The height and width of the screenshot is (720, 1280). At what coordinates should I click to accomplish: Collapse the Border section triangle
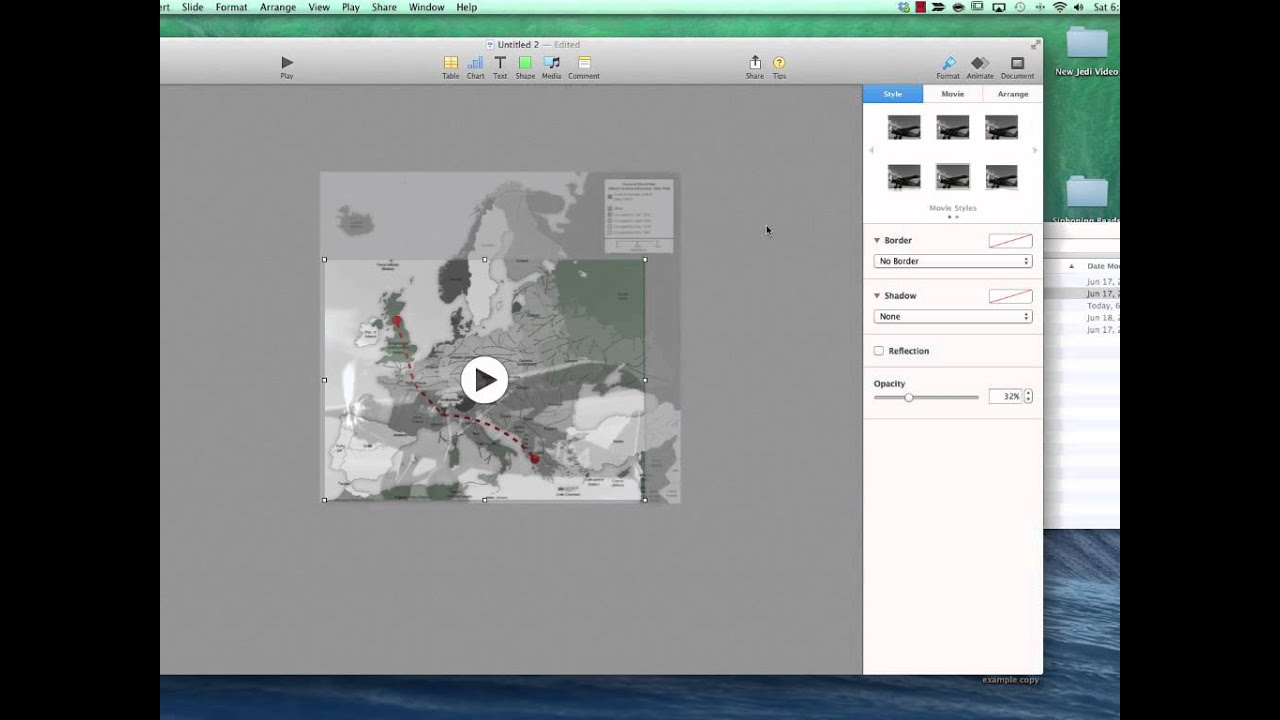pyautogui.click(x=877, y=240)
